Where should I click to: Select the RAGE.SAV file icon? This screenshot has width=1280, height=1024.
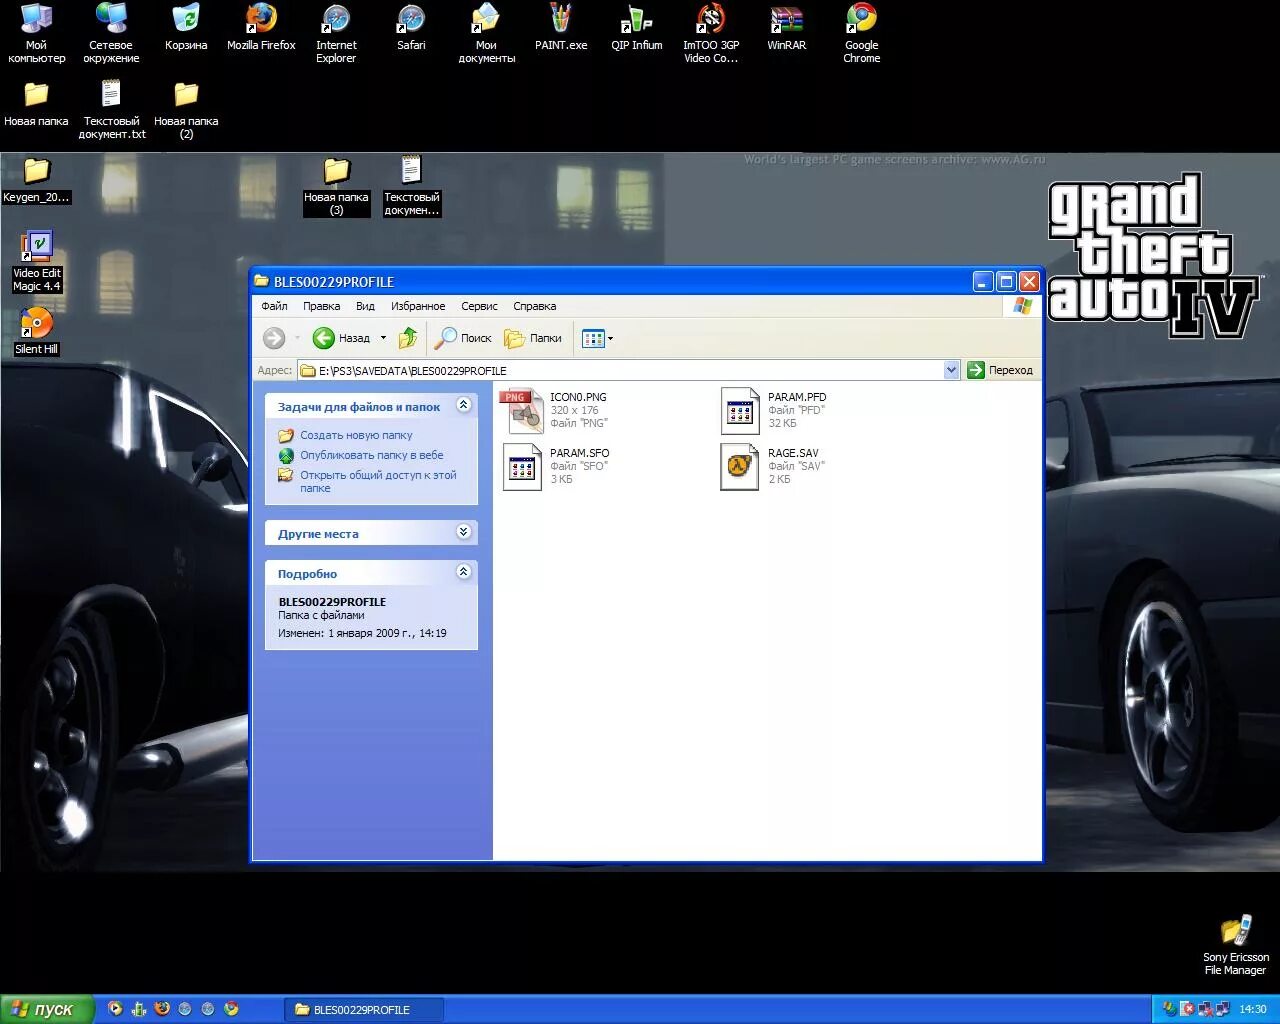740,466
